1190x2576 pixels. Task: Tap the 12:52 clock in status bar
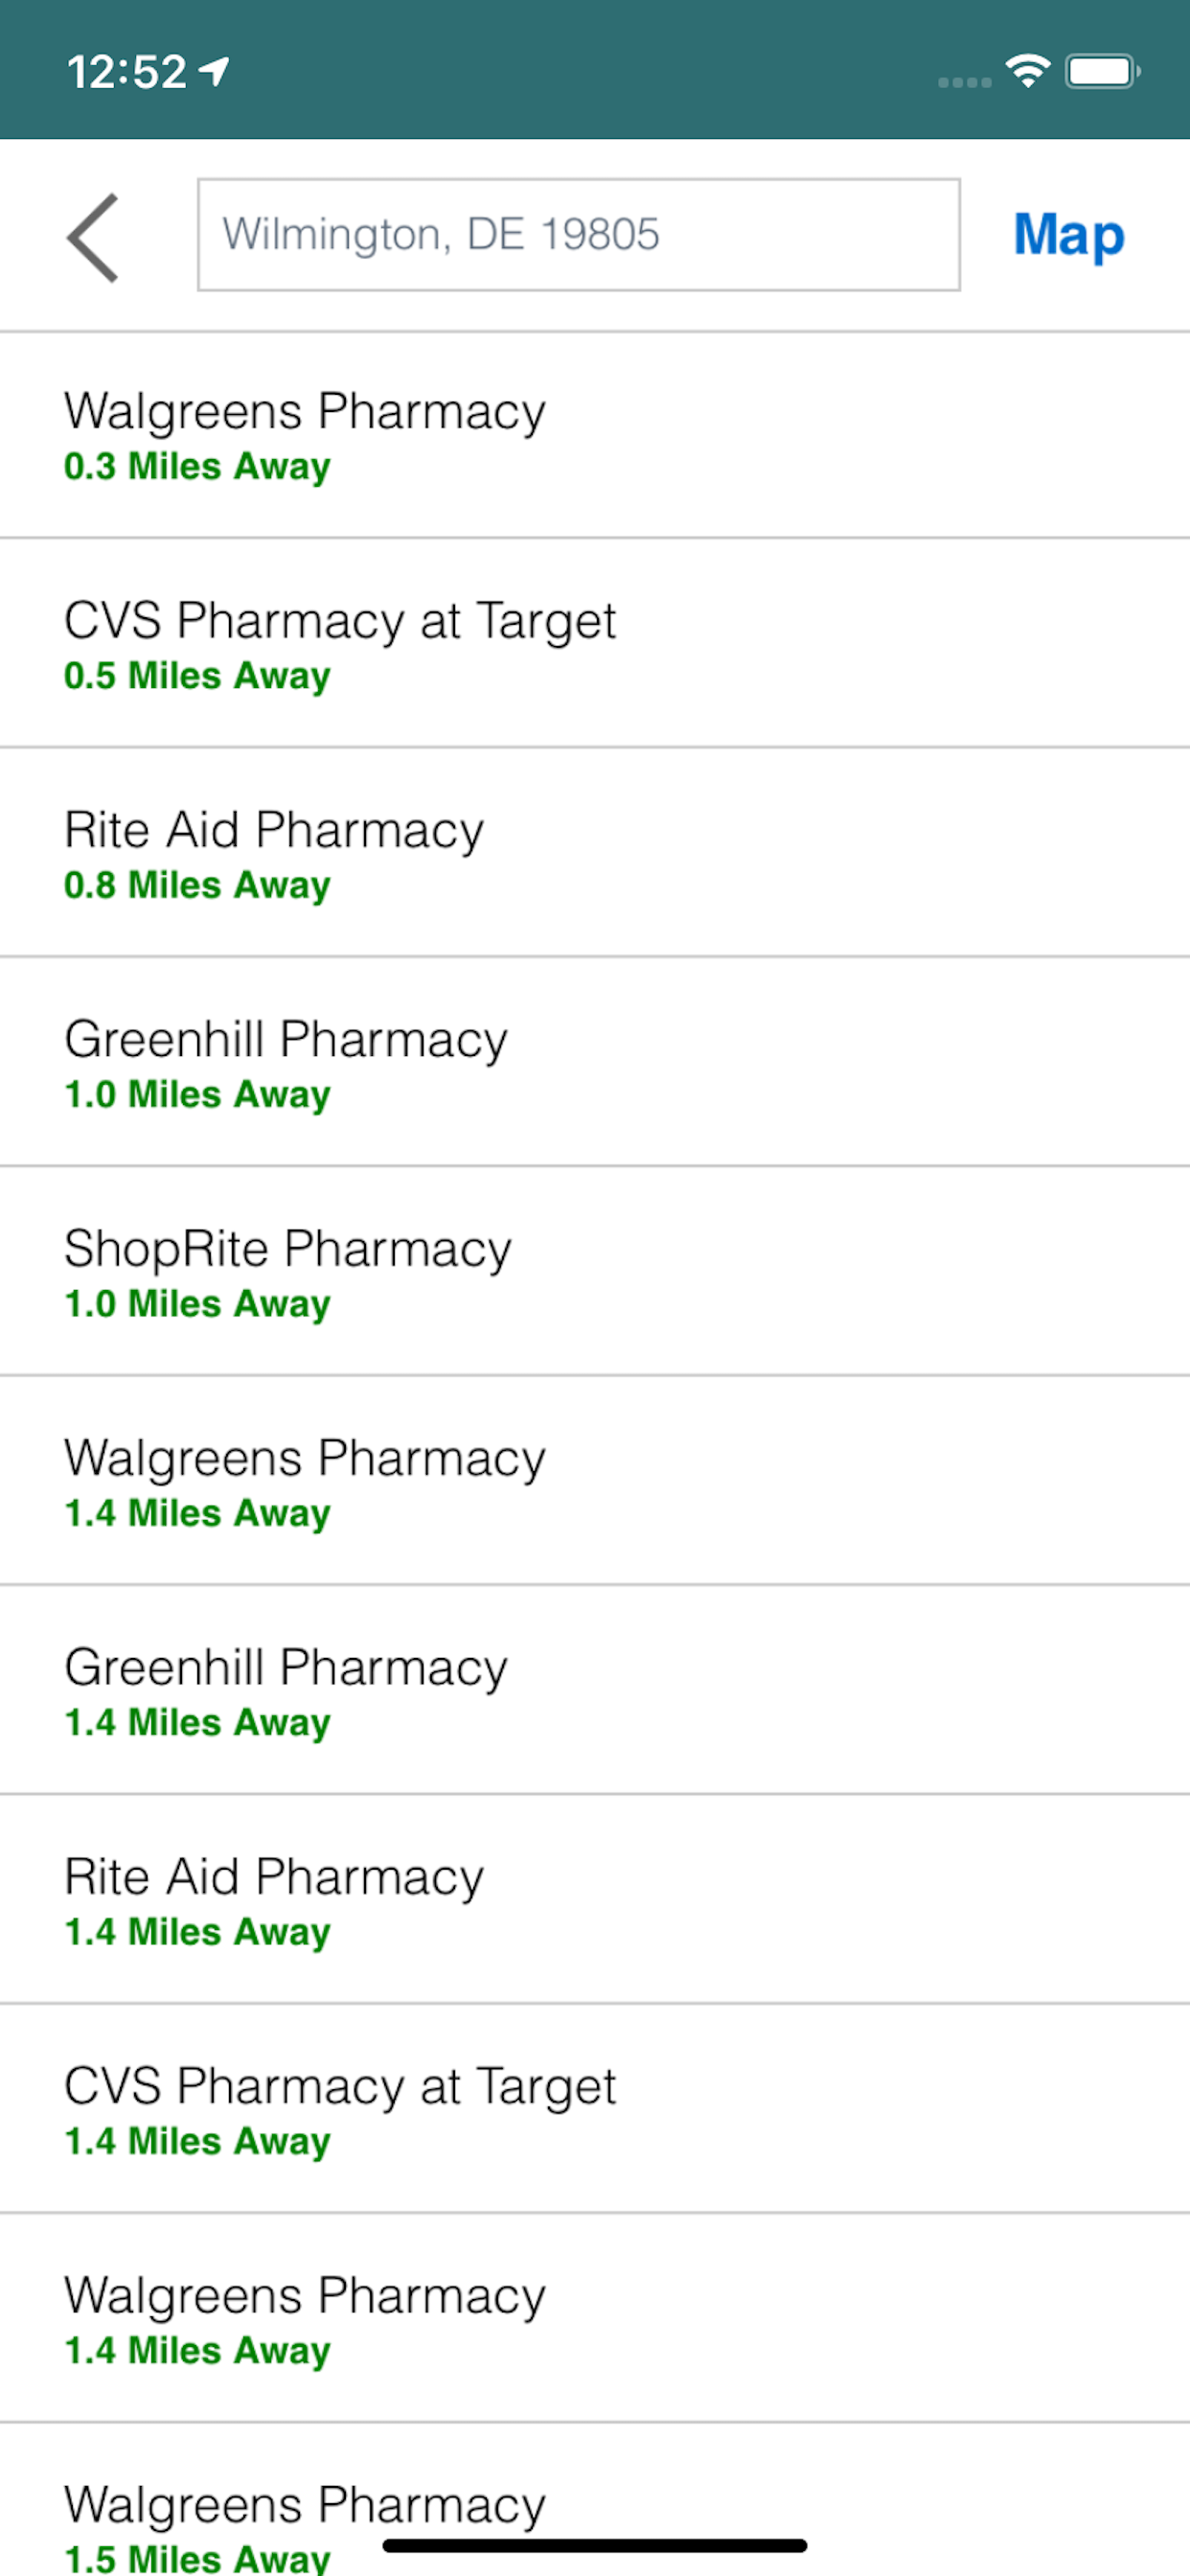[126, 72]
